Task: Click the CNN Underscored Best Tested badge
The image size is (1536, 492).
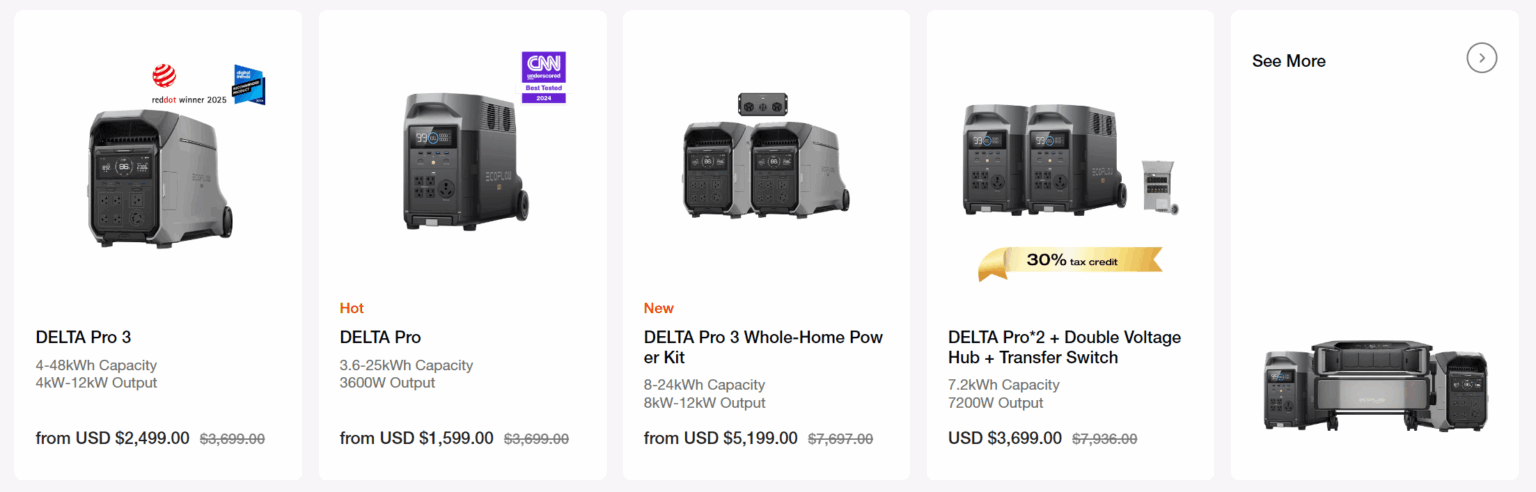Action: [544, 77]
